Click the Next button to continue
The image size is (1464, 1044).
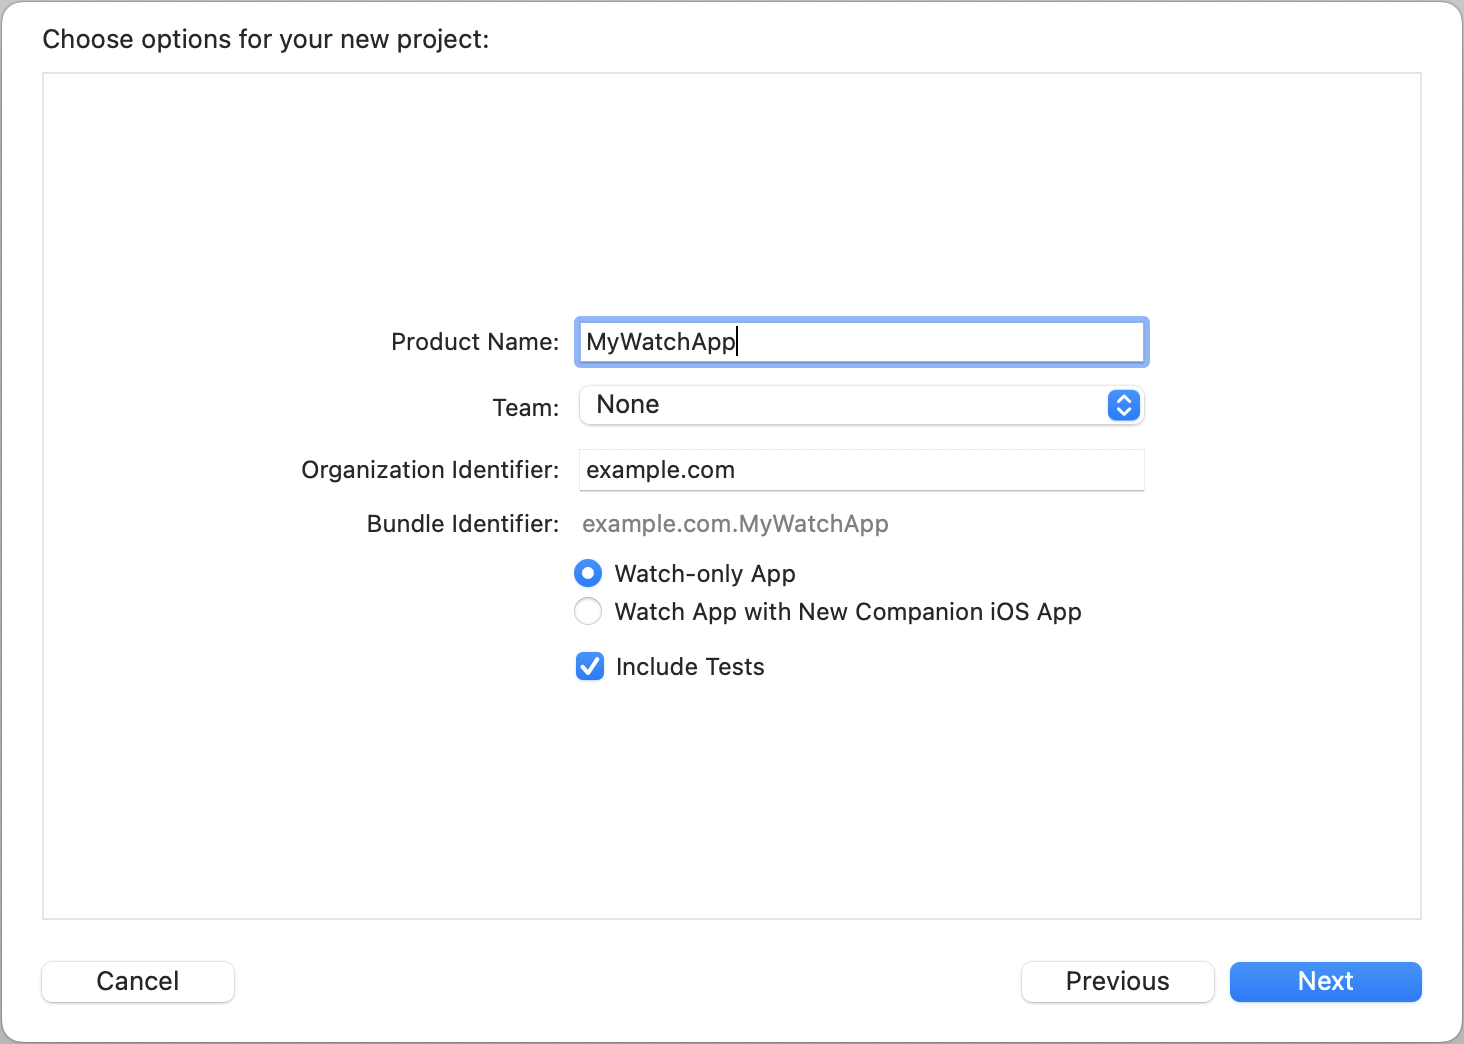1325,981
